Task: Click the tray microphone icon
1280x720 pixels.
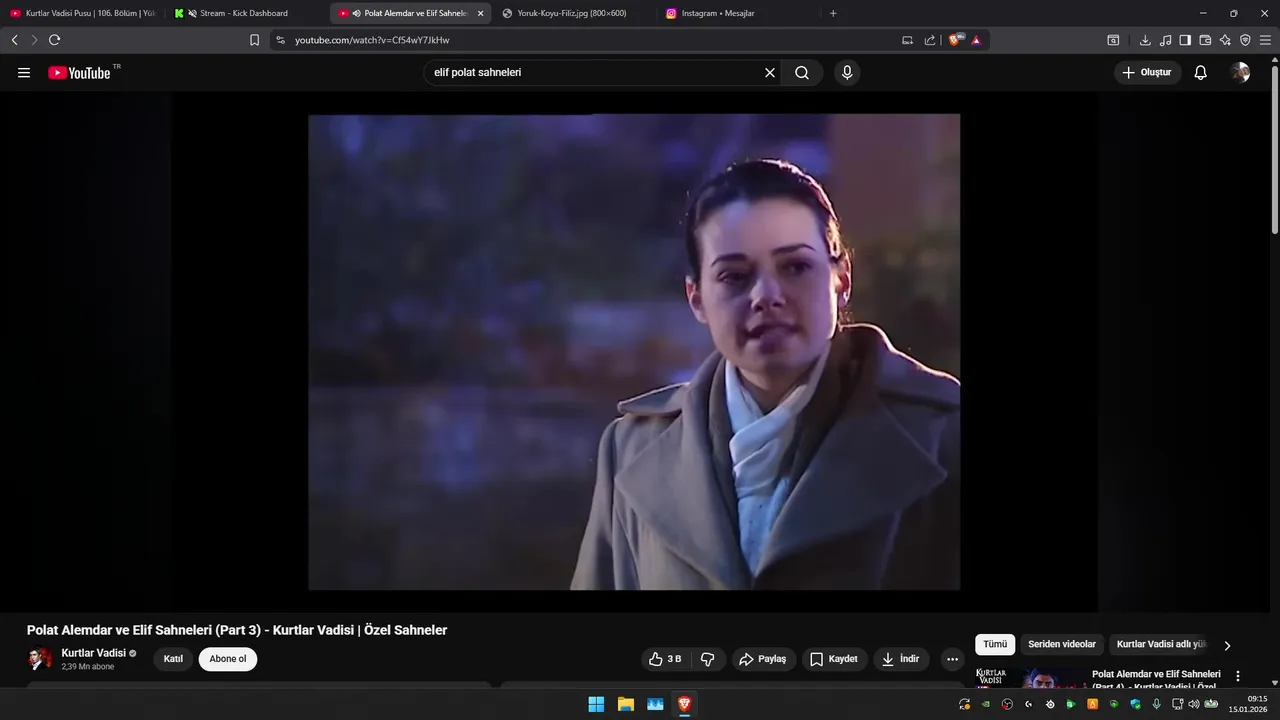Action: pos(1157,704)
